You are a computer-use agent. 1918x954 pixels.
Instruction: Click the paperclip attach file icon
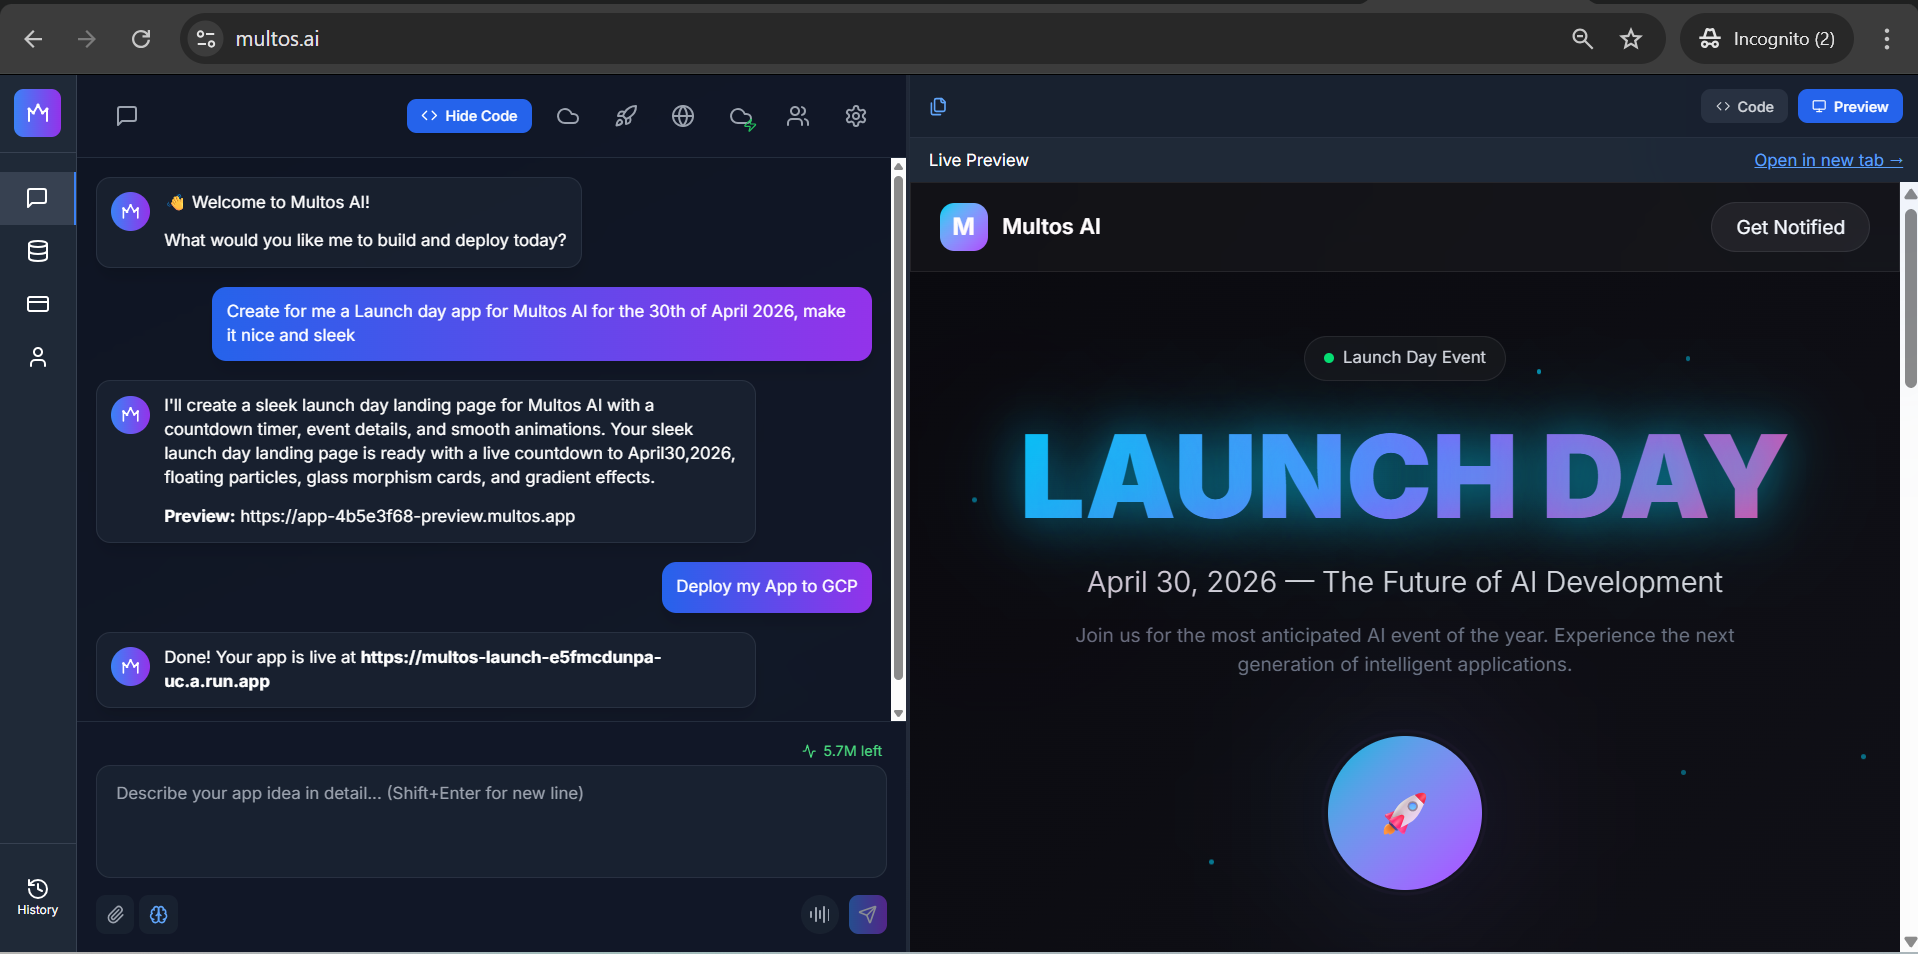[x=116, y=914]
